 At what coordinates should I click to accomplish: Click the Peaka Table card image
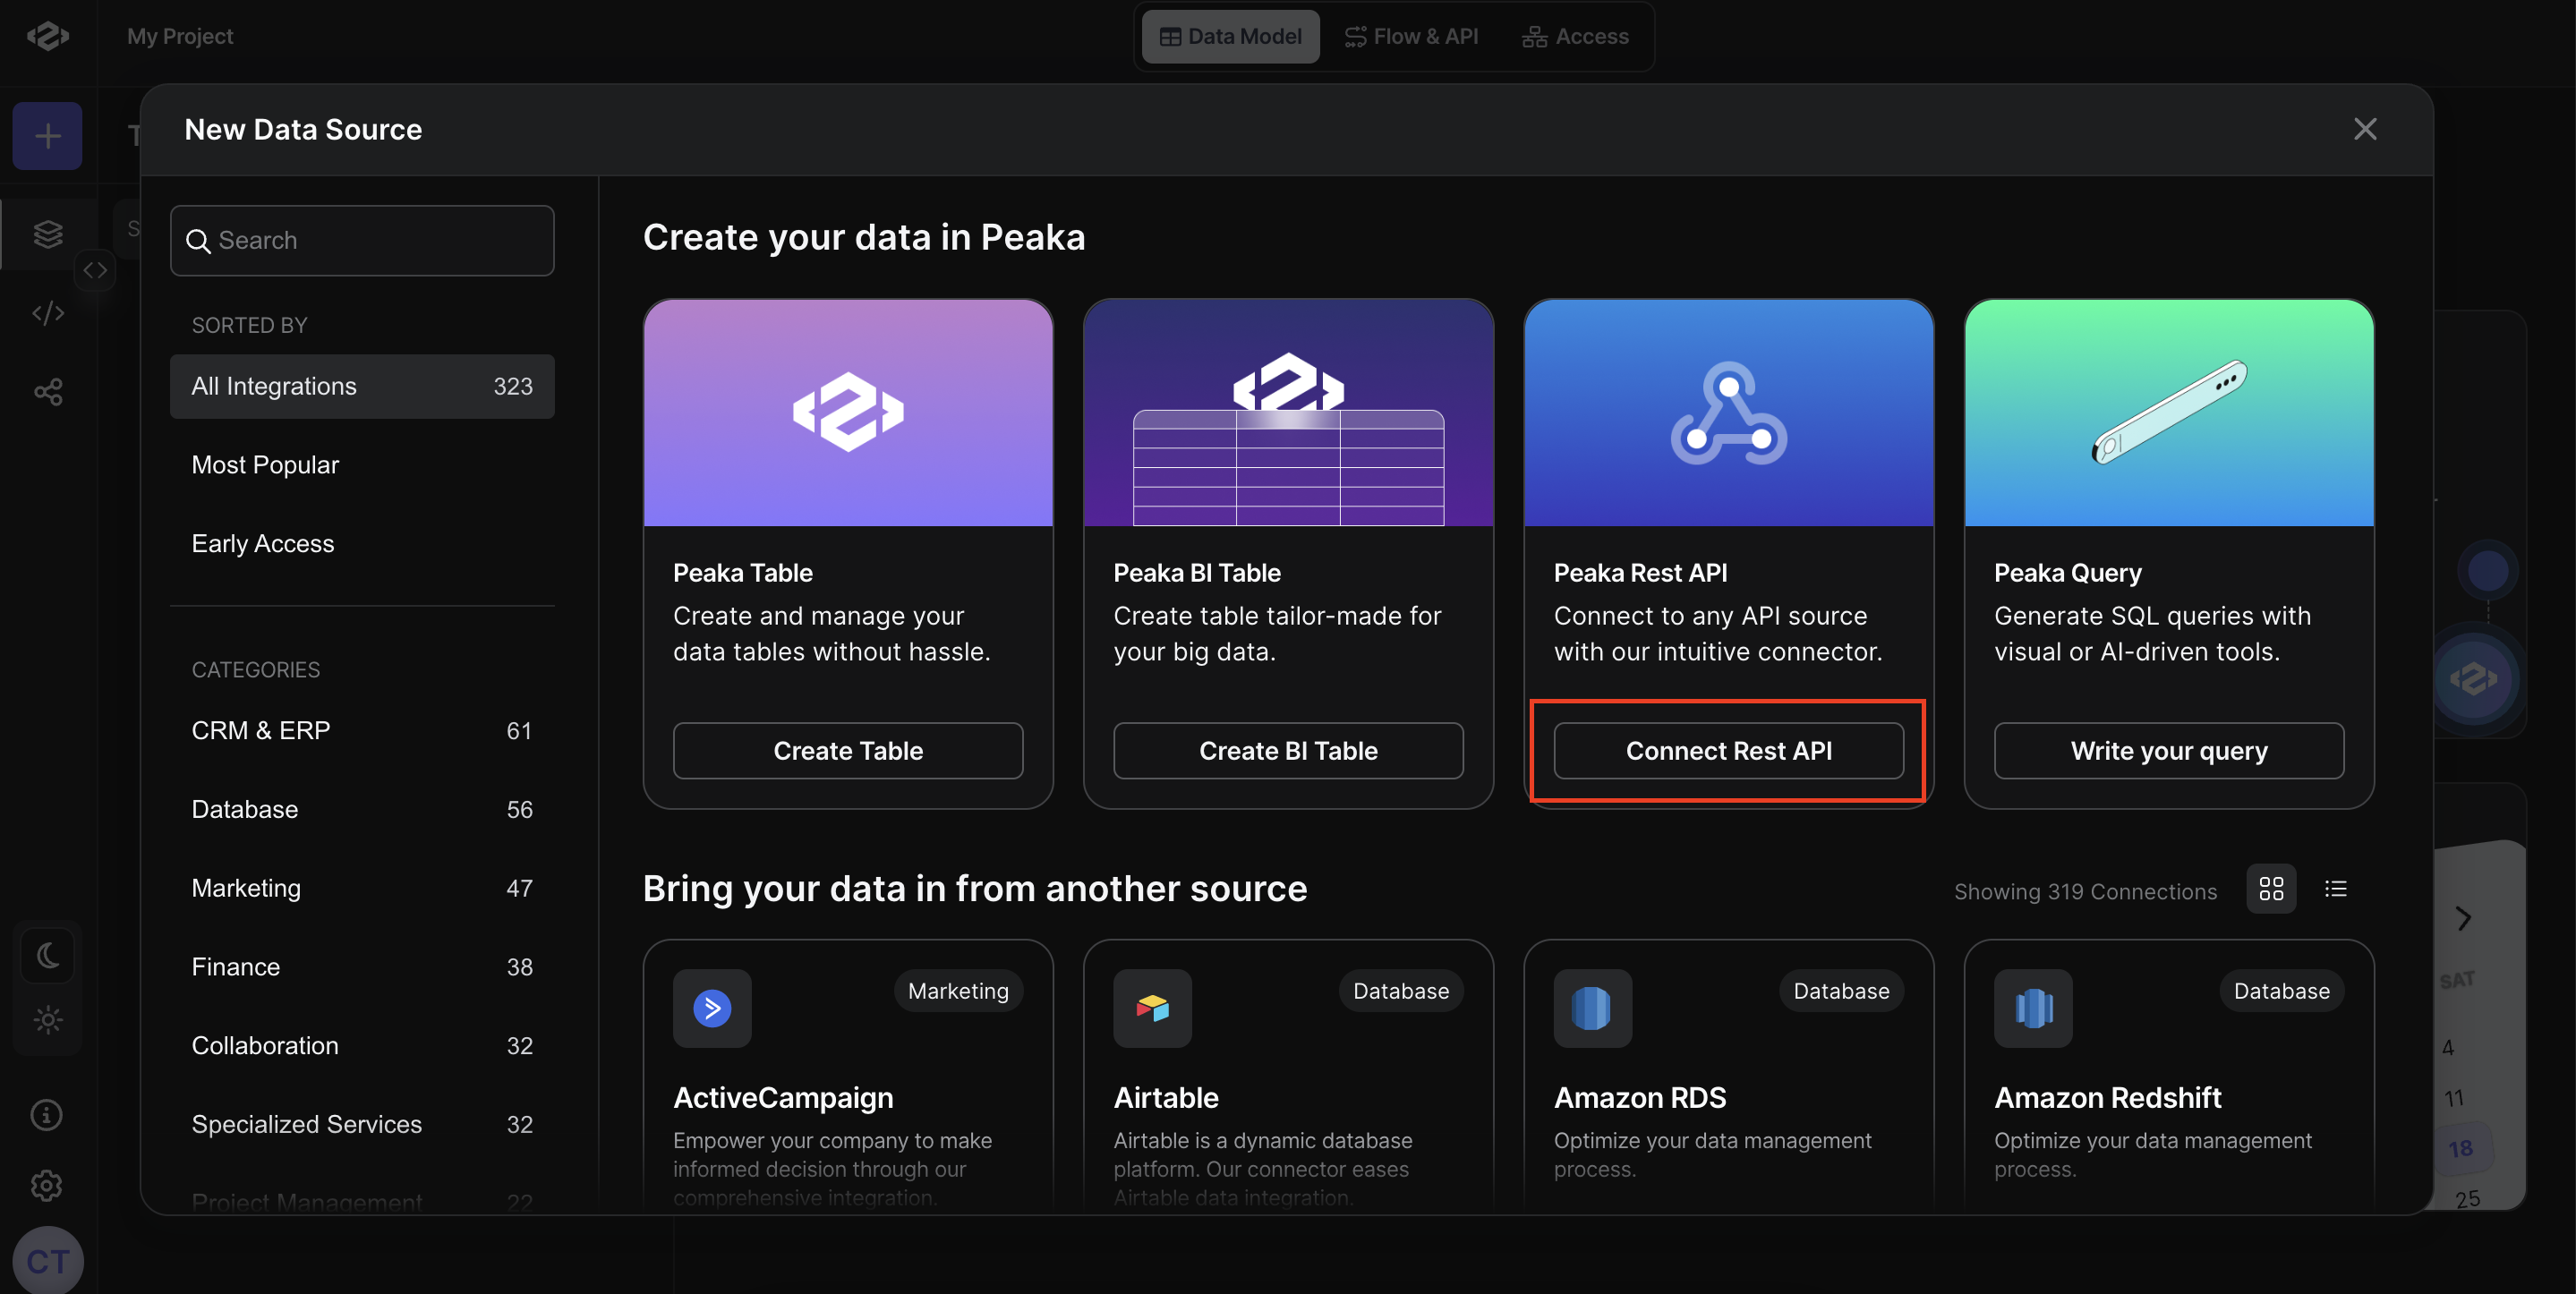[x=848, y=413]
